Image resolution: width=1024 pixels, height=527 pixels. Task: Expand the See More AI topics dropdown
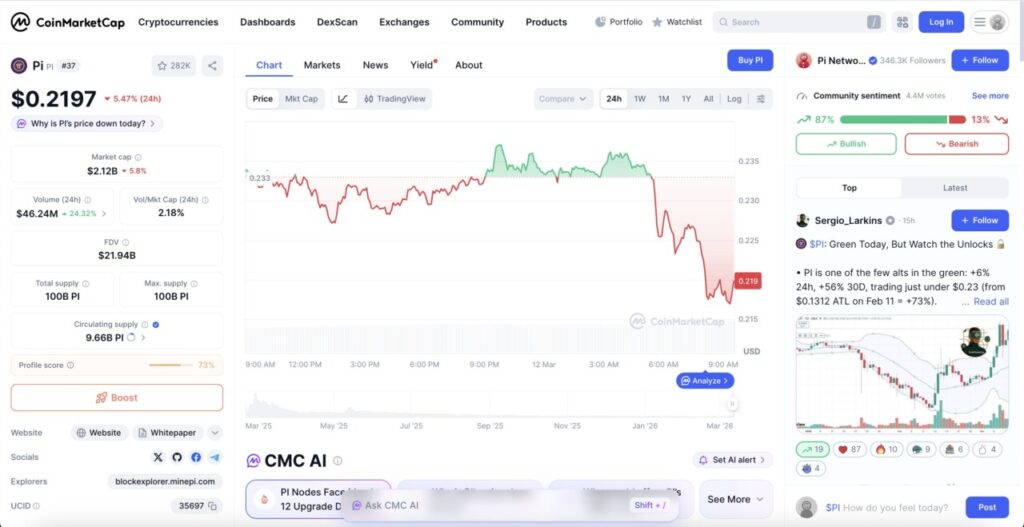coord(735,499)
